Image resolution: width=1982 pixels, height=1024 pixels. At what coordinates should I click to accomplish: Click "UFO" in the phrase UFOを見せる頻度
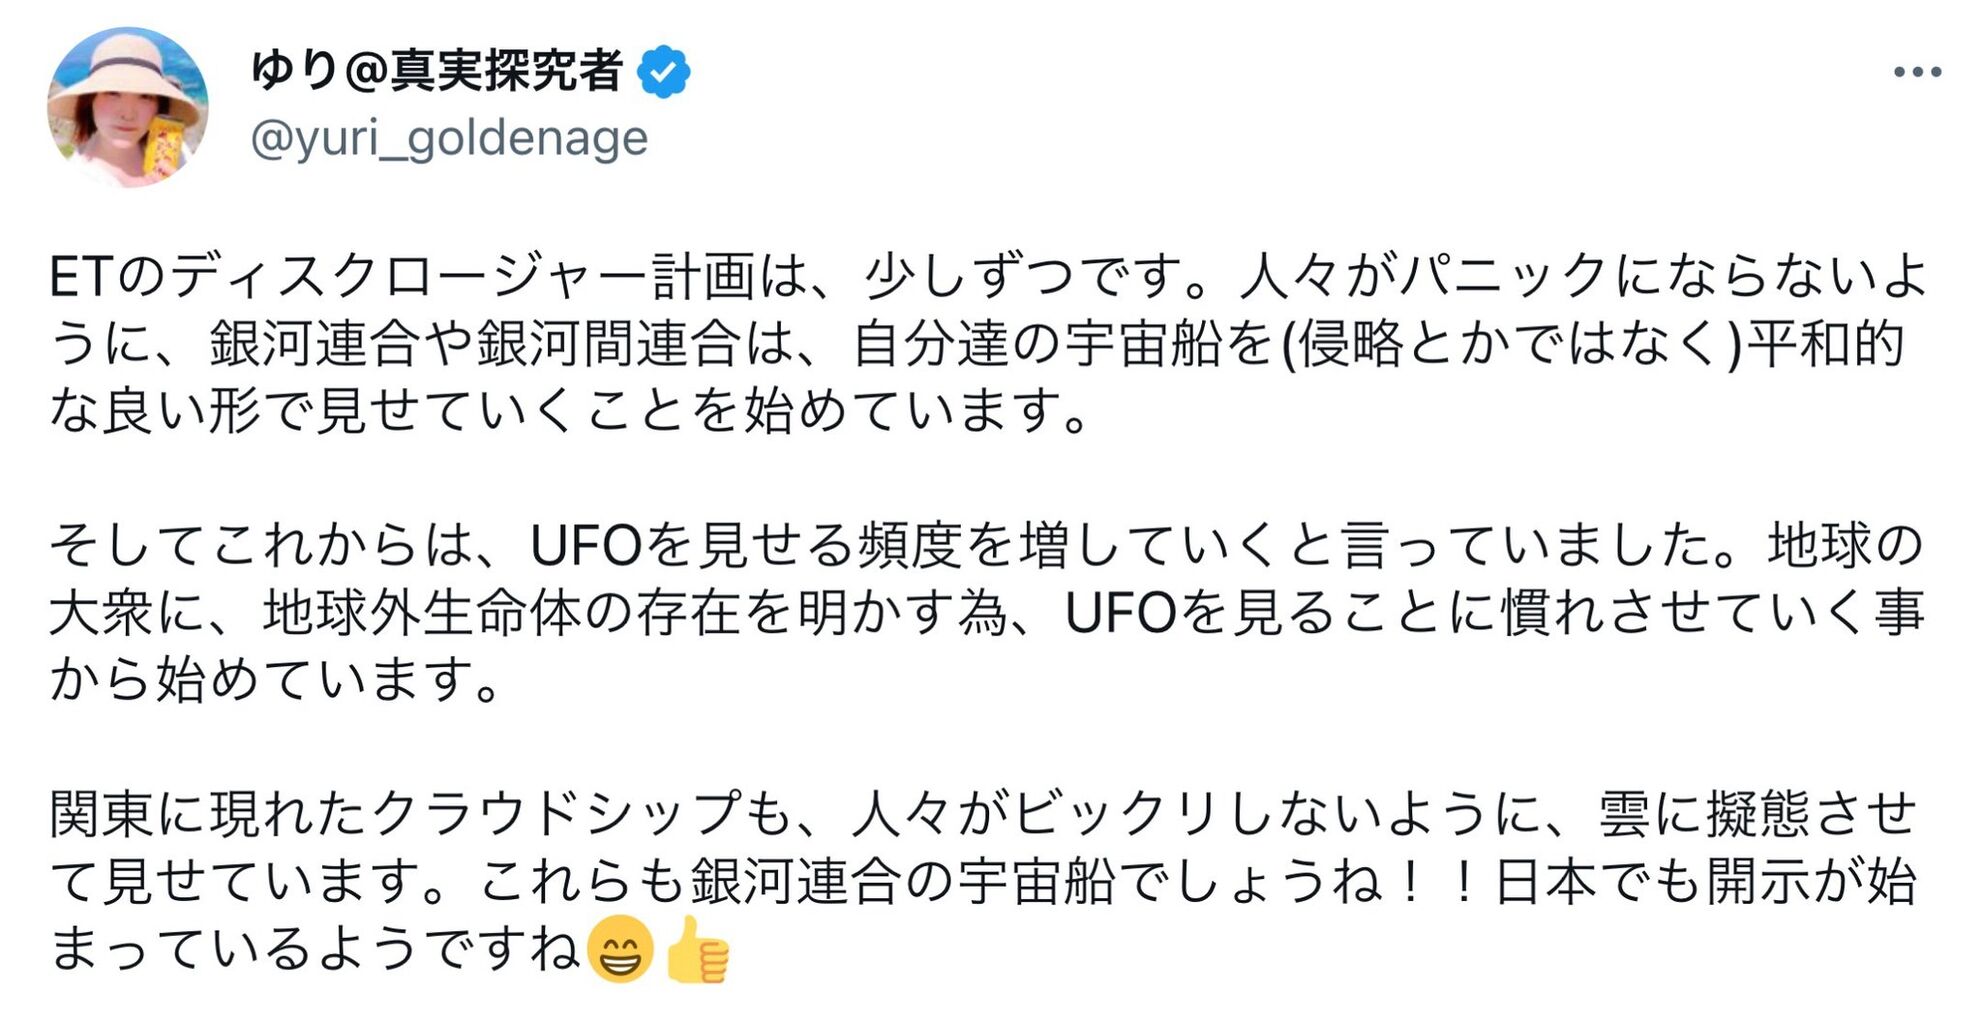[x=585, y=546]
